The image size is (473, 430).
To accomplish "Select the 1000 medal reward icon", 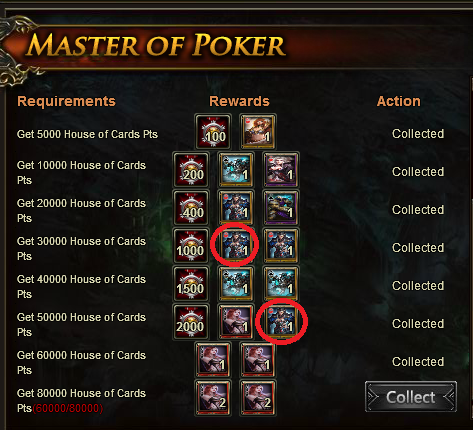I will 191,246.
